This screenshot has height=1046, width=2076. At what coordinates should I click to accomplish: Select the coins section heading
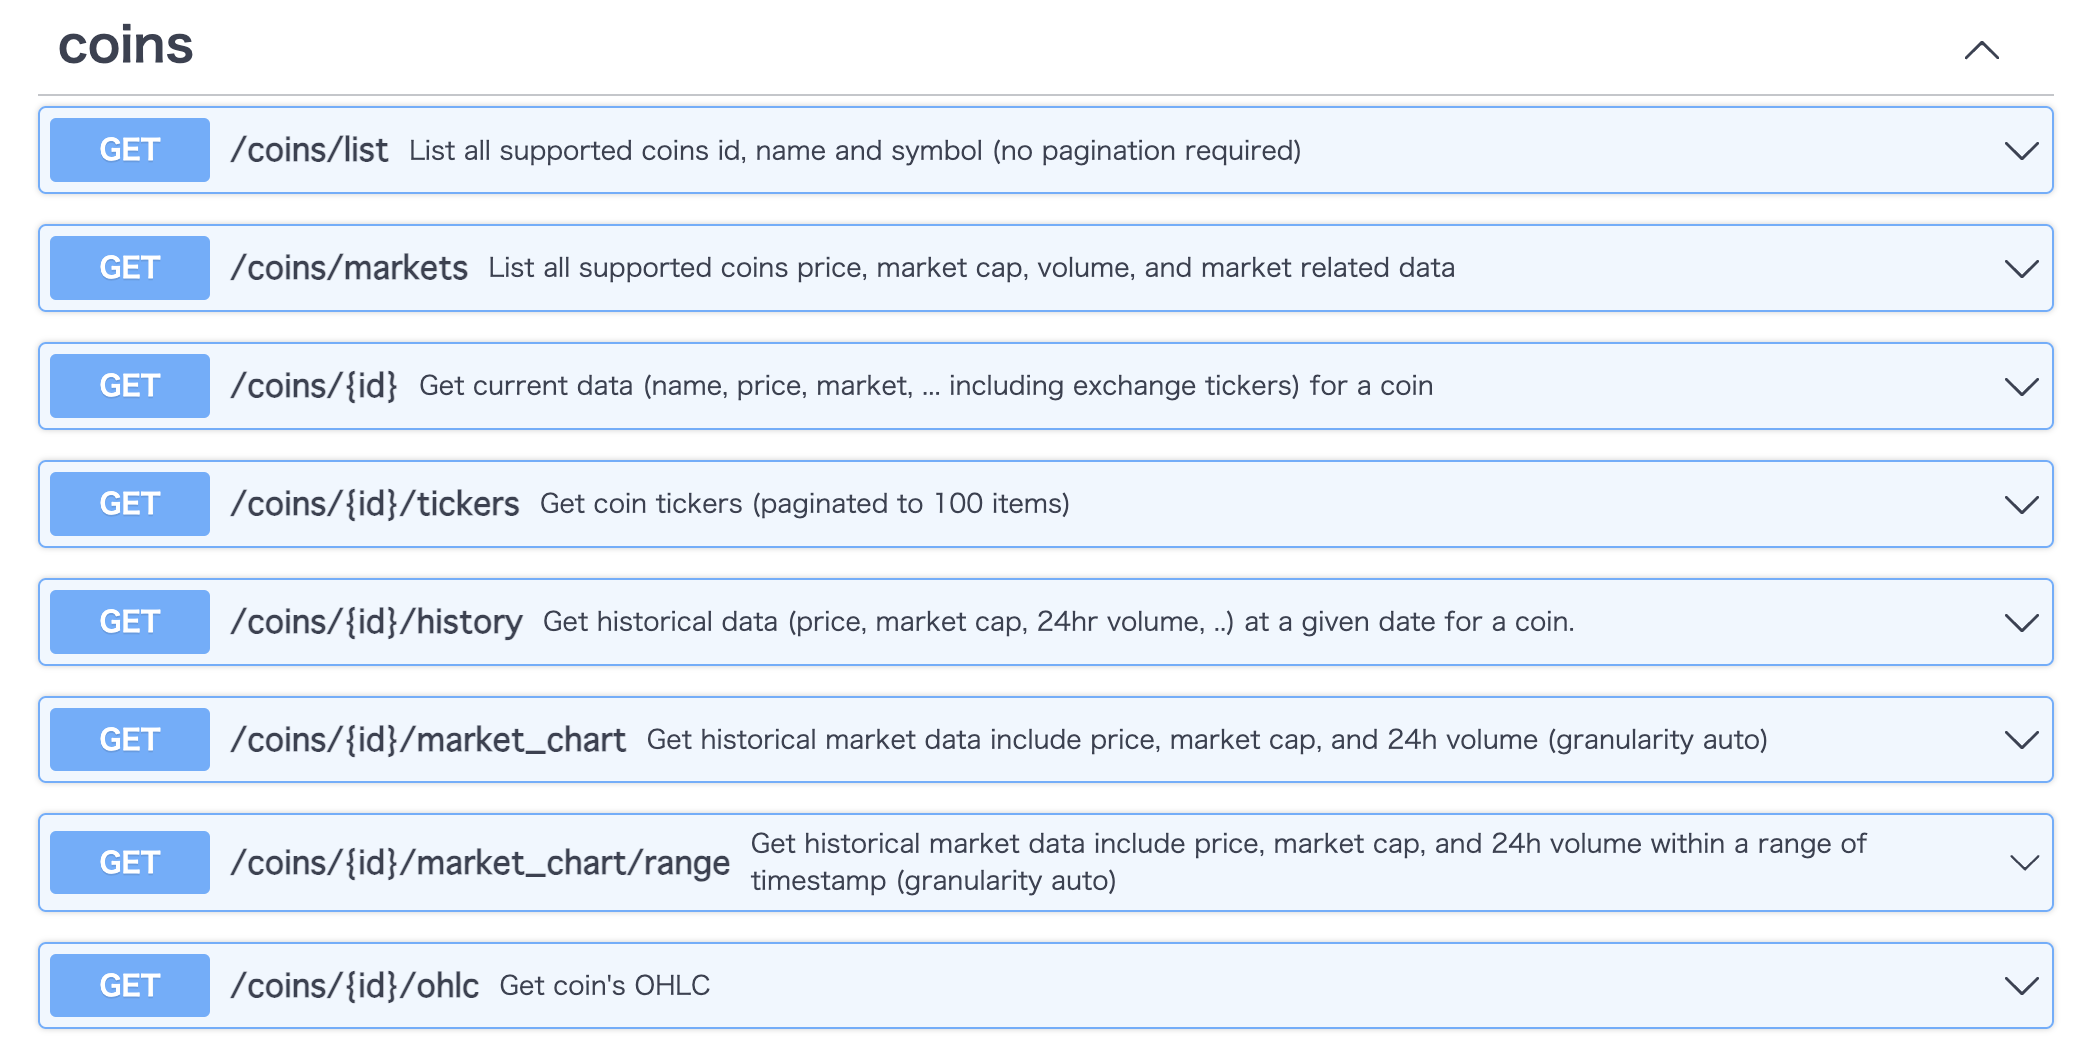click(x=125, y=45)
